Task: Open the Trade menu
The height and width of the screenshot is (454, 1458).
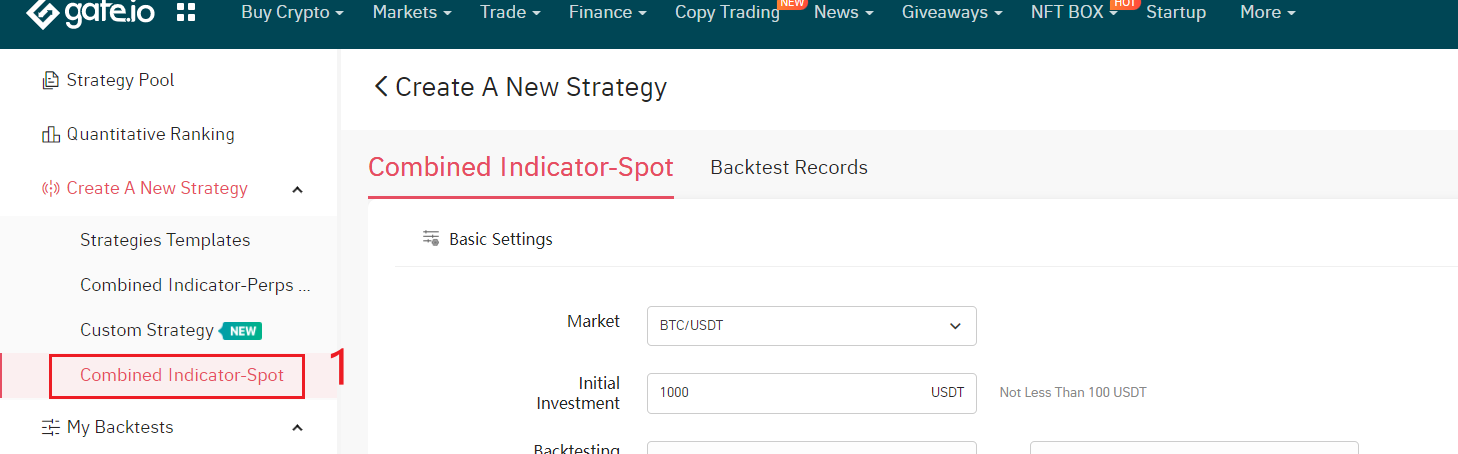Action: [510, 13]
